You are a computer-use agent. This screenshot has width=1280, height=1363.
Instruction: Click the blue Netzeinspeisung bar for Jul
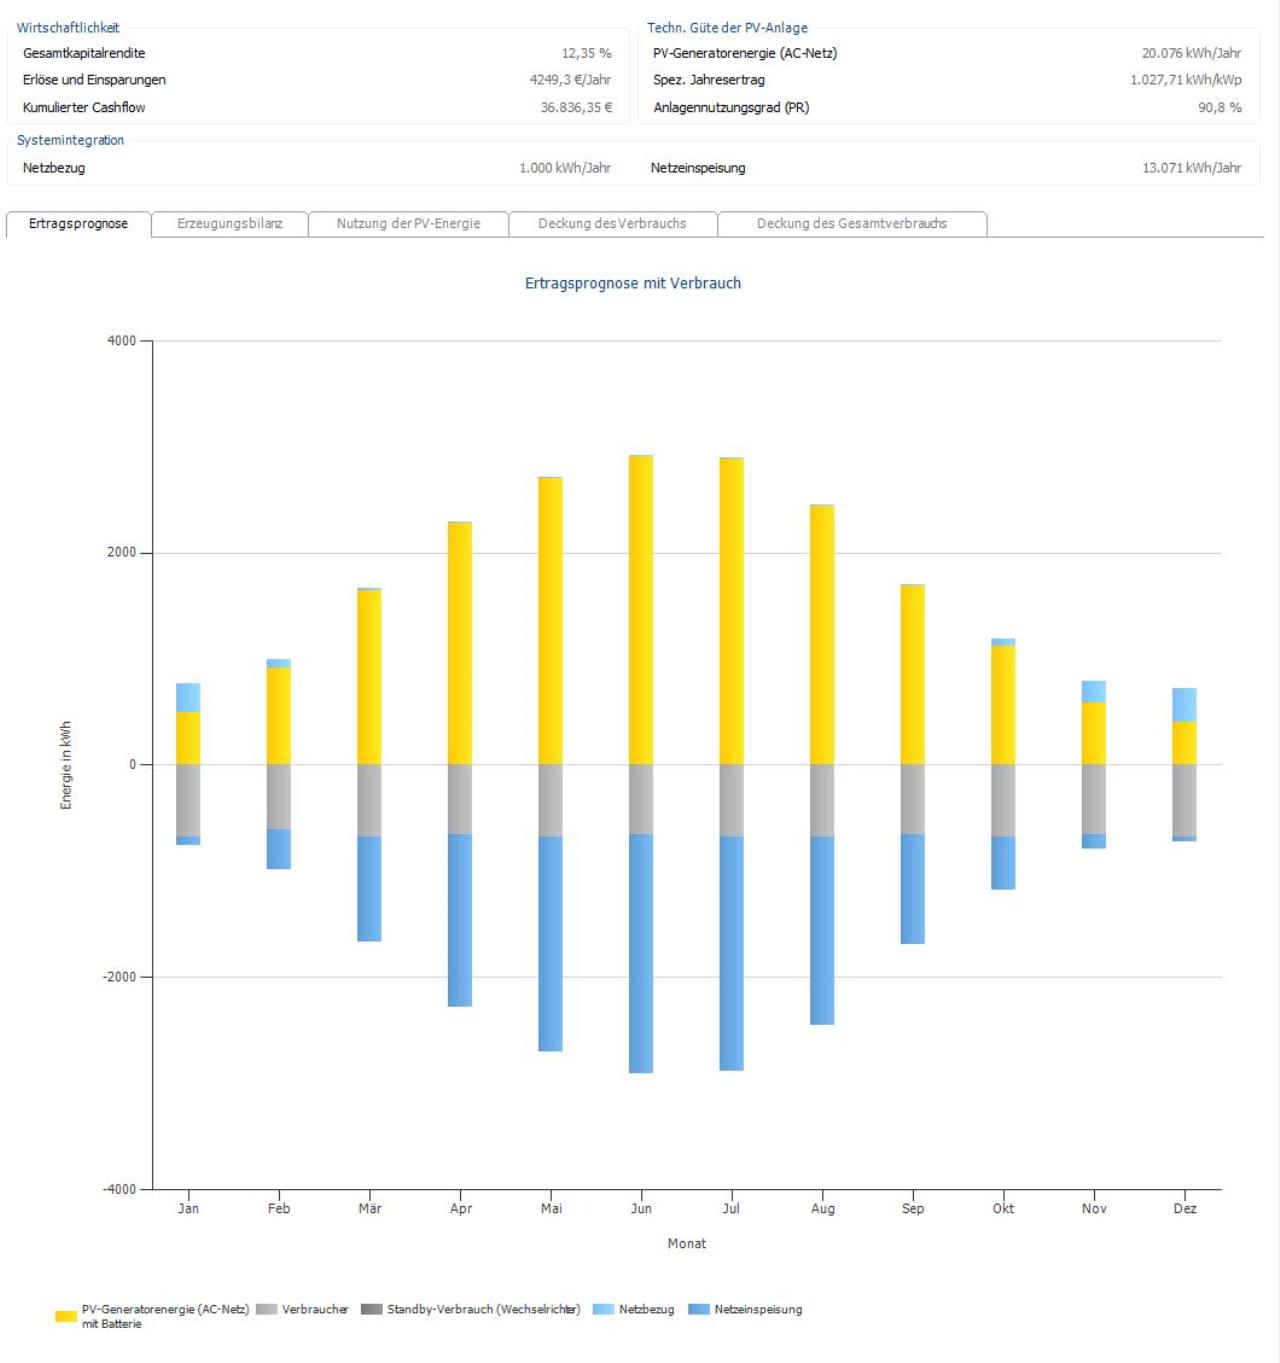click(x=731, y=953)
